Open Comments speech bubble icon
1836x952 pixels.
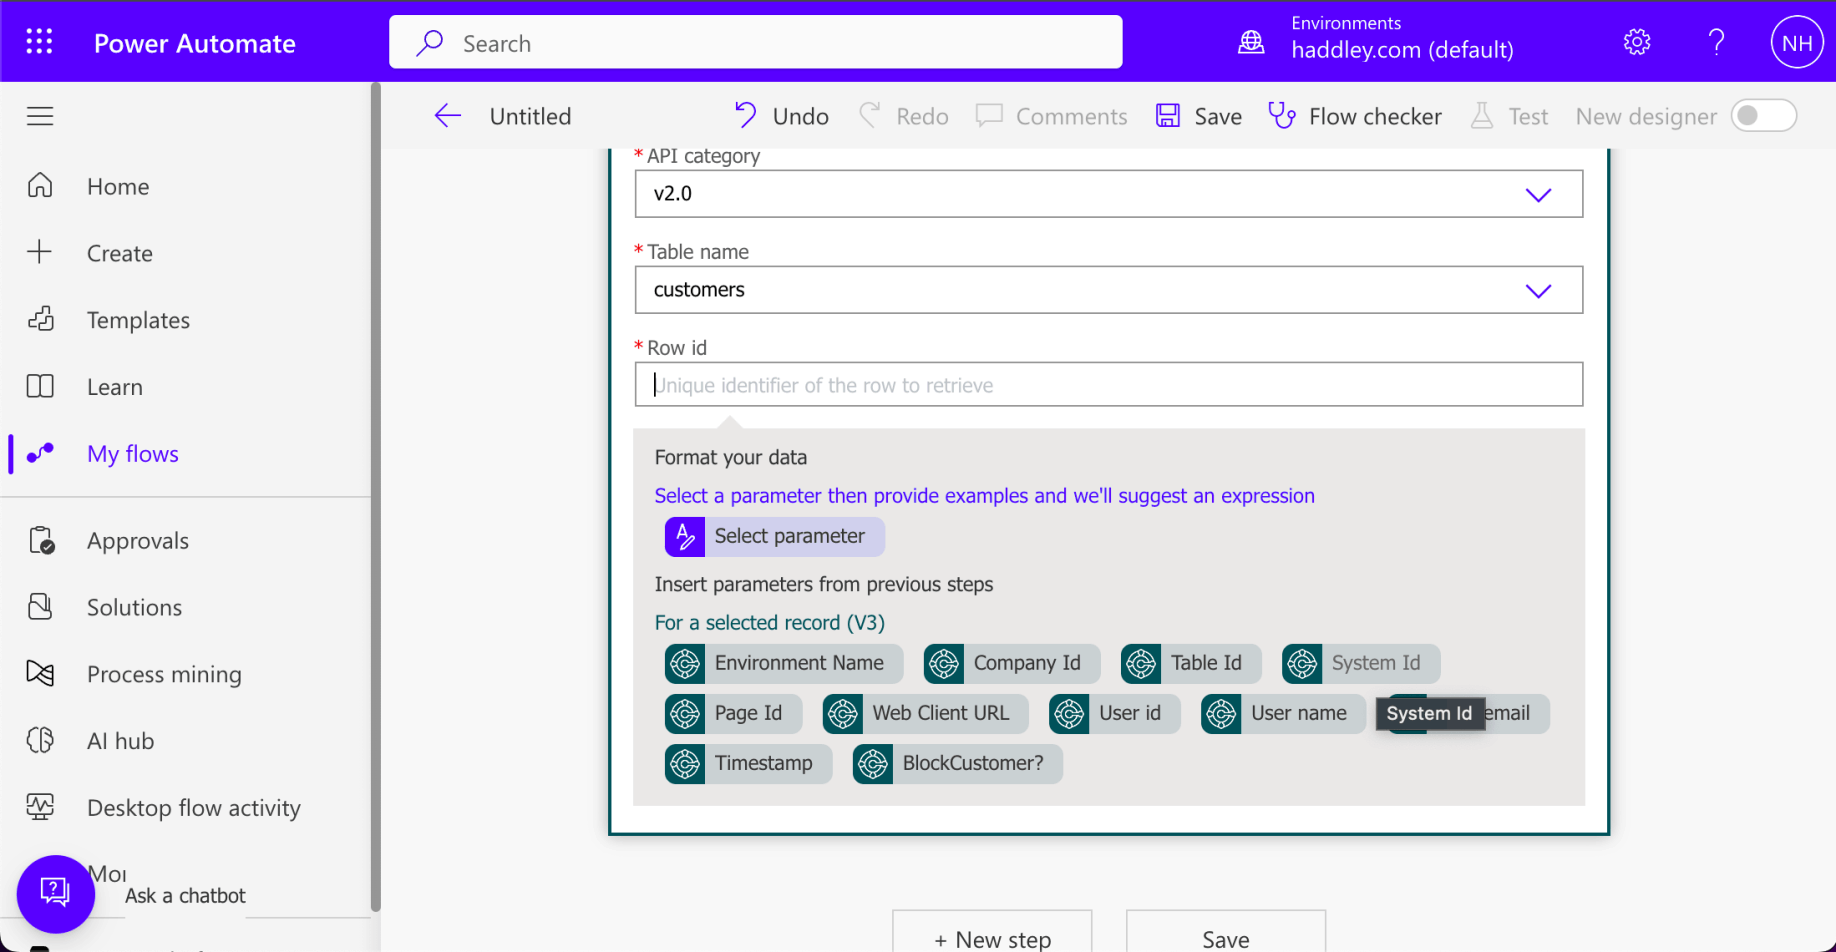[989, 115]
